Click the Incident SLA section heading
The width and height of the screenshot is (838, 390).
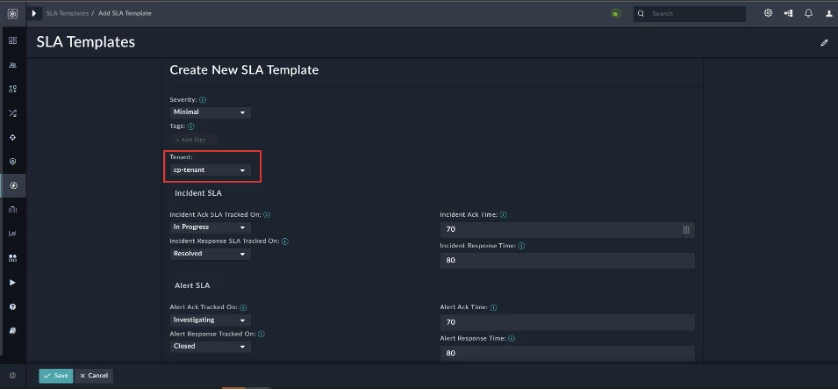point(198,193)
